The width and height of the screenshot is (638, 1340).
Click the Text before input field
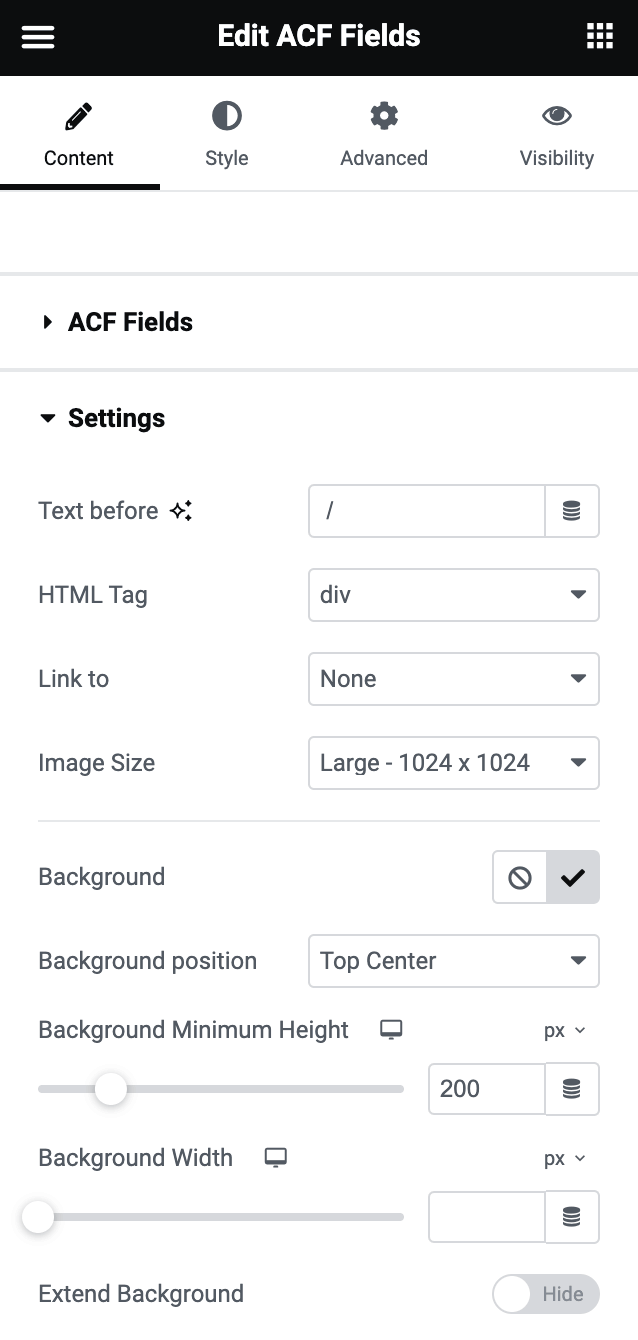(x=427, y=511)
